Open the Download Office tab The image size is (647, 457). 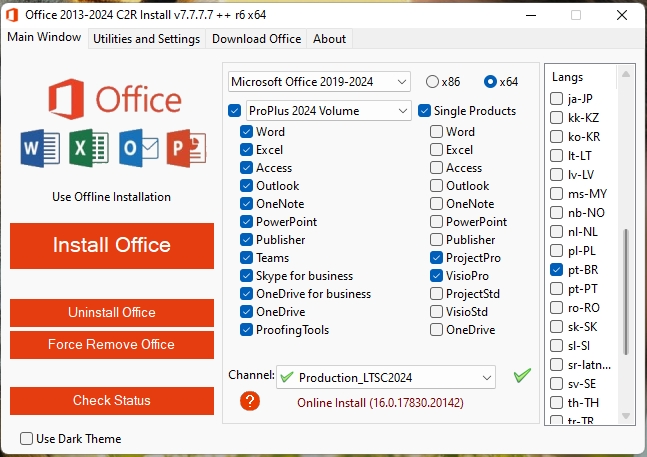coord(256,39)
